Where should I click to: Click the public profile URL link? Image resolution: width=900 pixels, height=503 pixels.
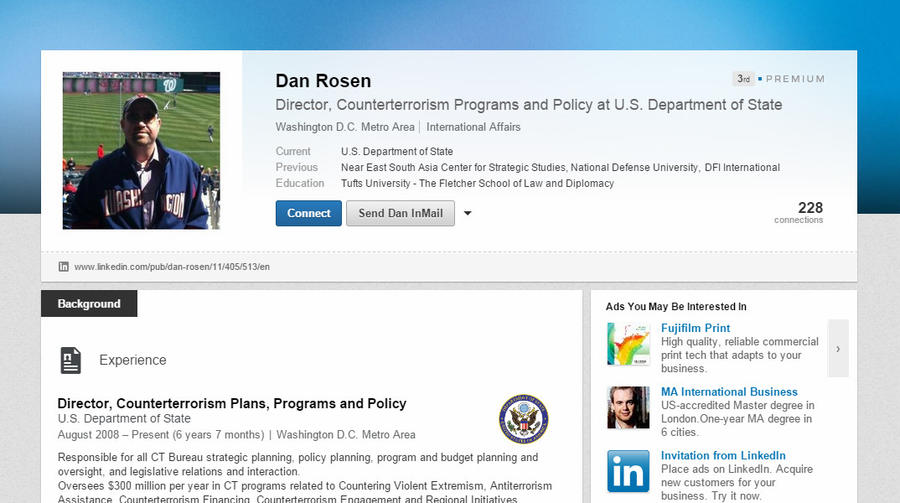[172, 266]
